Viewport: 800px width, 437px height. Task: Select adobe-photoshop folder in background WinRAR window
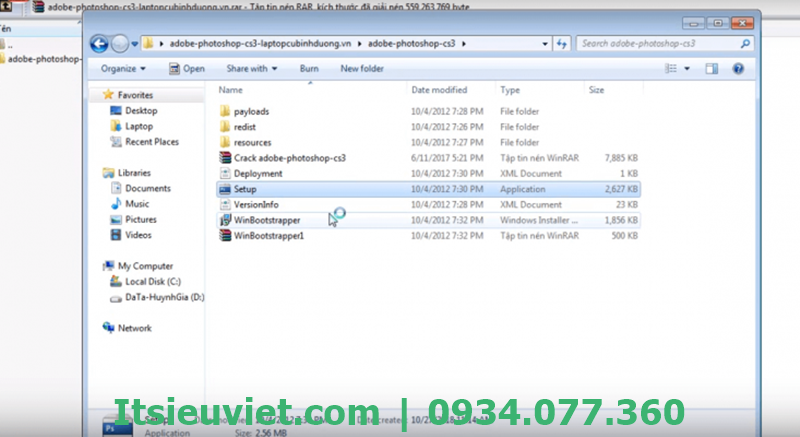(41, 59)
